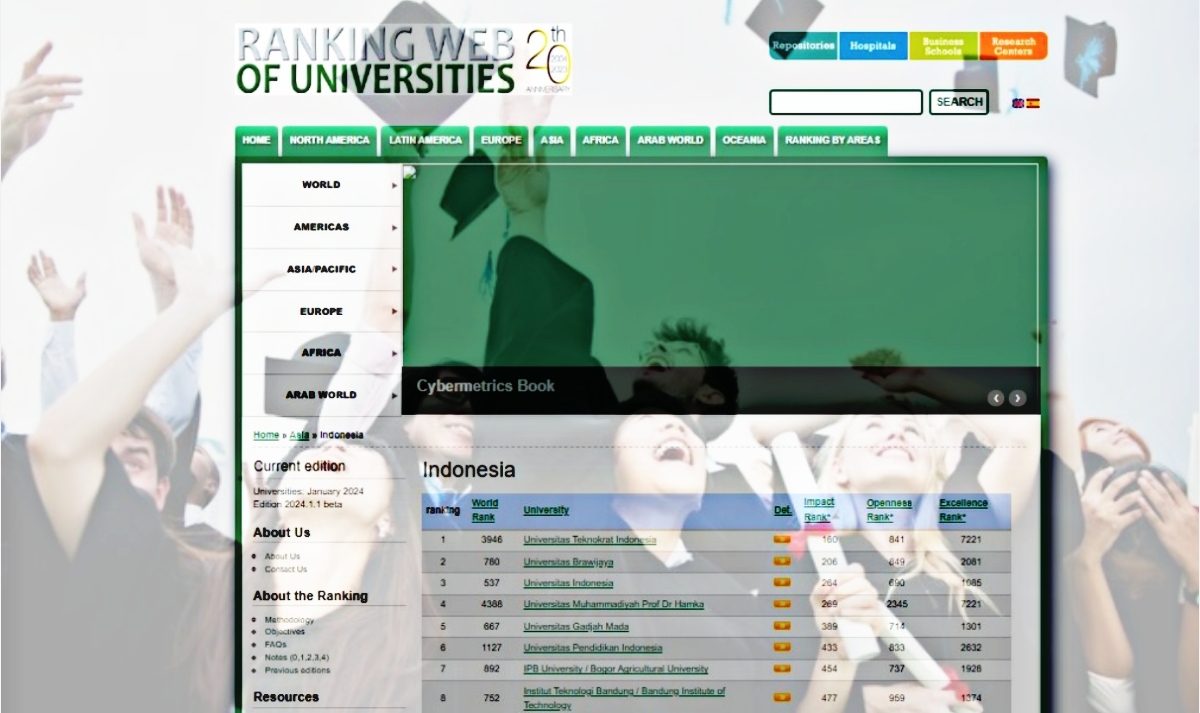The image size is (1200, 713).
Task: Open details icon for Universitas Indonesia row
Action: 782,582
